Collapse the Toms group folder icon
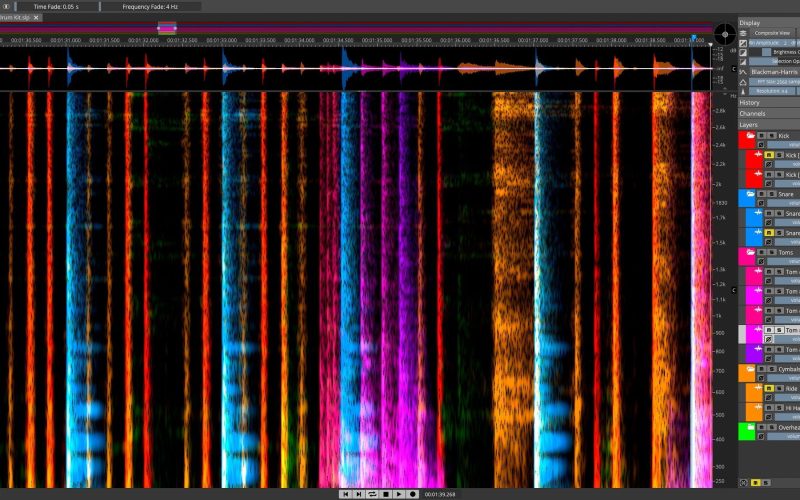 coord(750,252)
